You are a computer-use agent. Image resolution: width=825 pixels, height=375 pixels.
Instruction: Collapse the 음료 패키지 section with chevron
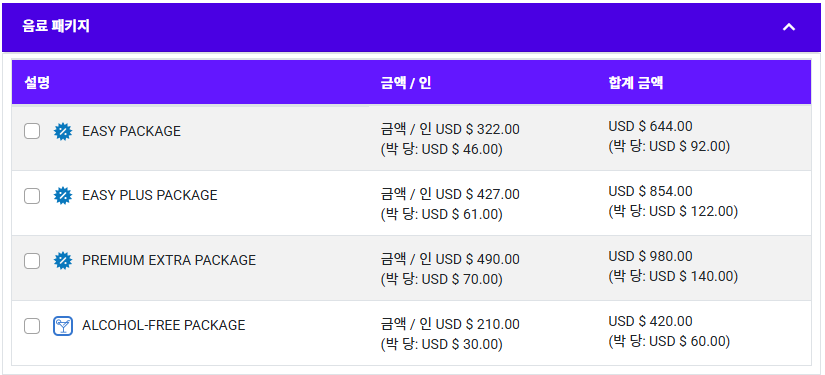788,27
